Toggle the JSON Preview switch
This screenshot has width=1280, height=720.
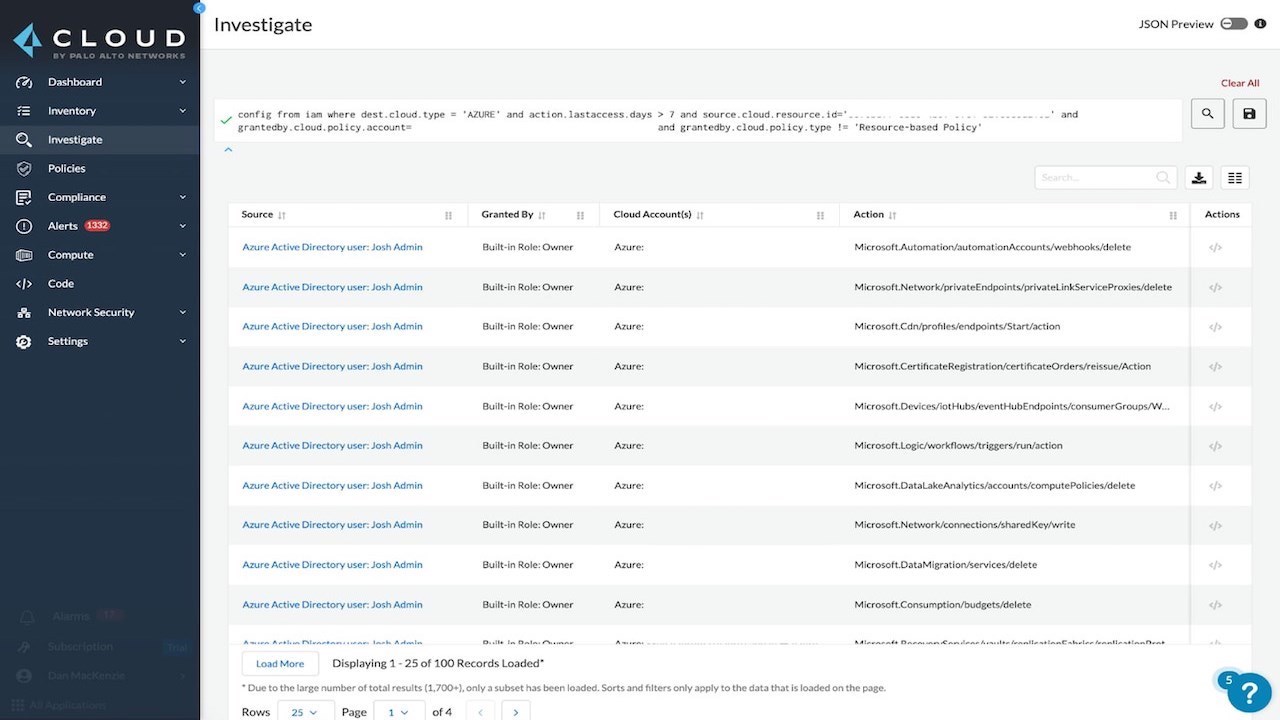pos(1233,24)
